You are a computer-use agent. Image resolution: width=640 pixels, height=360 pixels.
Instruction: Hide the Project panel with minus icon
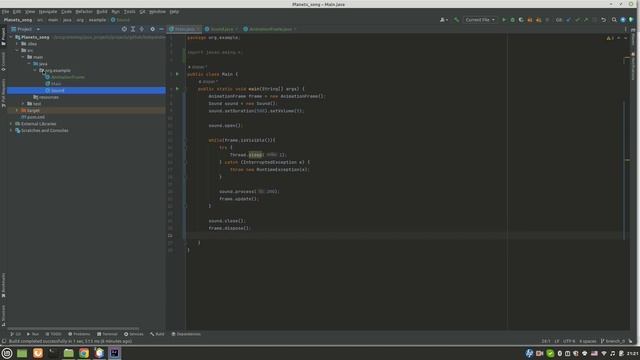161,29
